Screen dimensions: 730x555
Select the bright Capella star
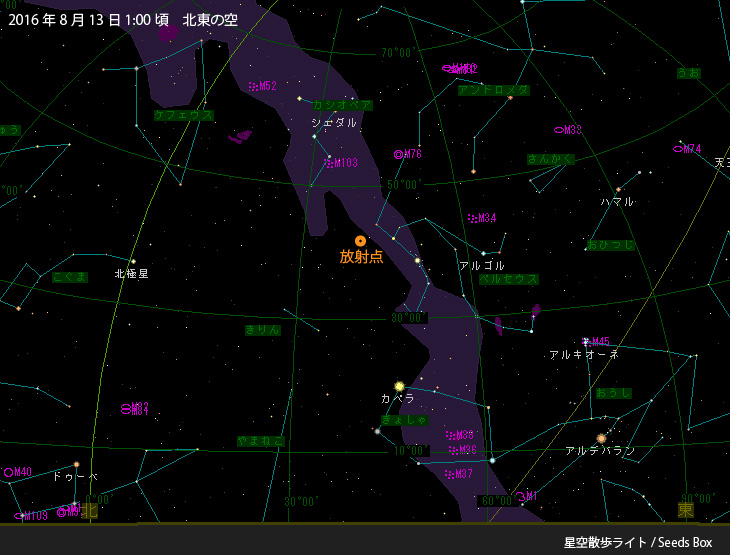(x=399, y=386)
